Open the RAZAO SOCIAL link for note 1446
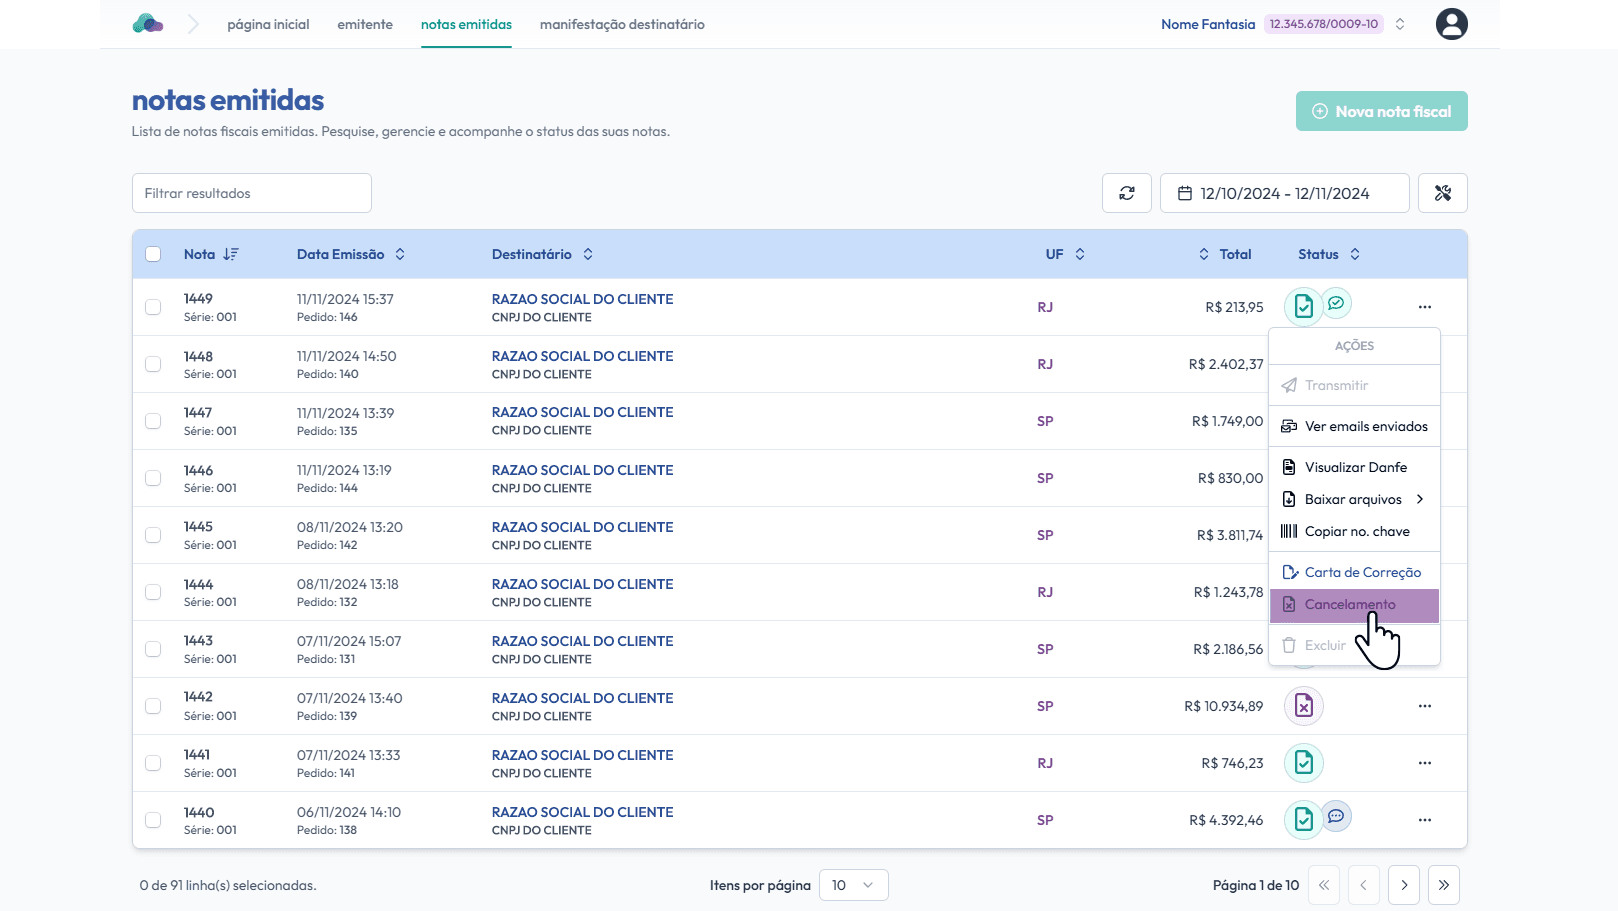Screen dimensions: 1618x911 582,470
